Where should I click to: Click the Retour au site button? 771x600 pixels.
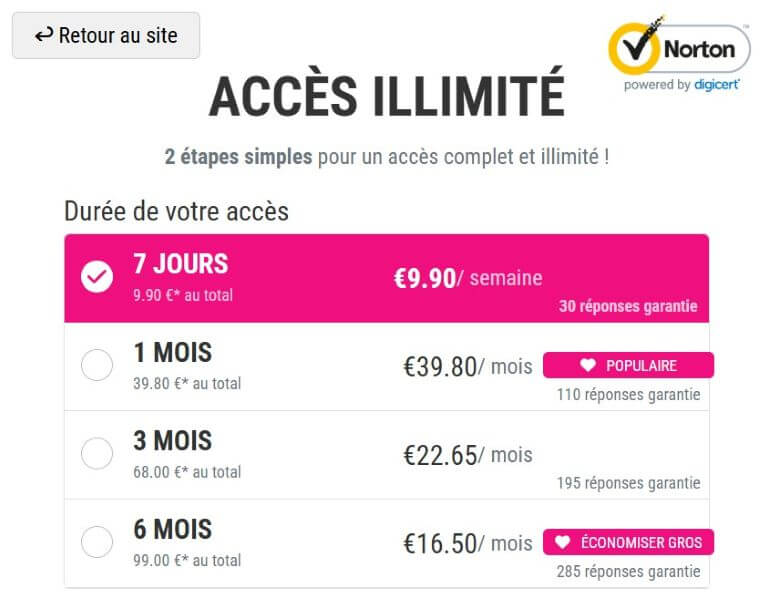(x=106, y=35)
